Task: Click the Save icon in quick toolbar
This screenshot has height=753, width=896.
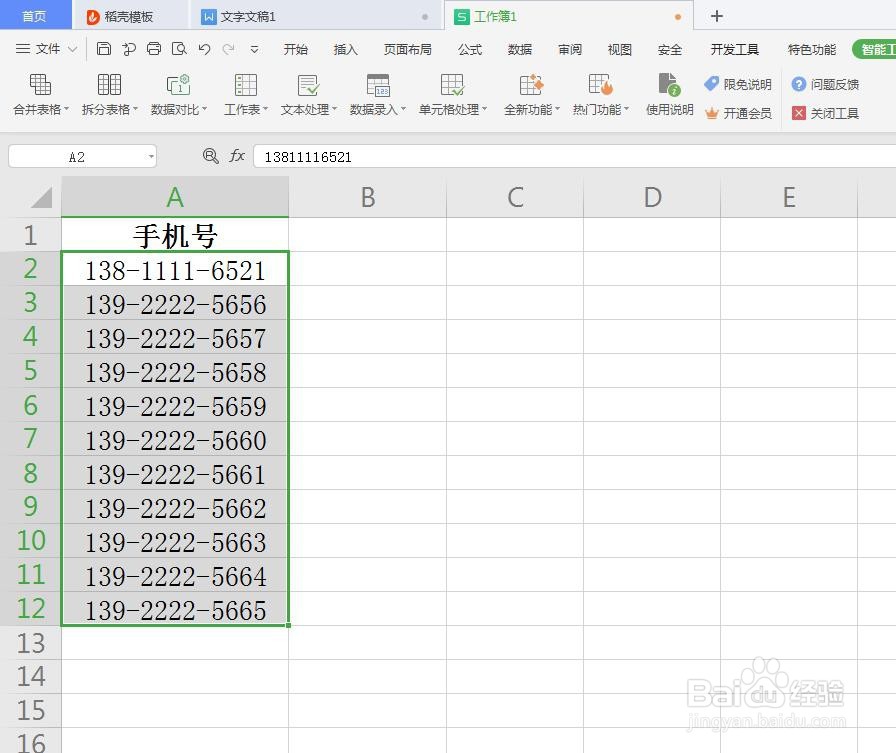Action: click(x=103, y=49)
